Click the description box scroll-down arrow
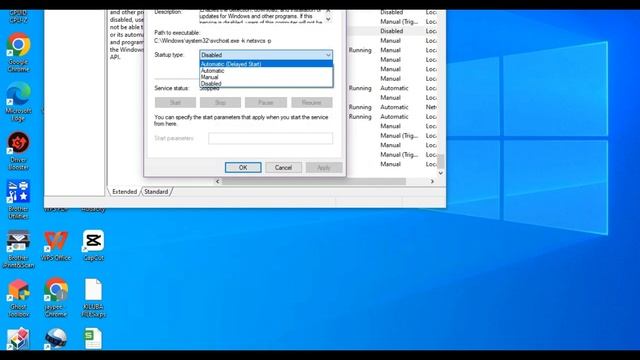 tap(328, 19)
